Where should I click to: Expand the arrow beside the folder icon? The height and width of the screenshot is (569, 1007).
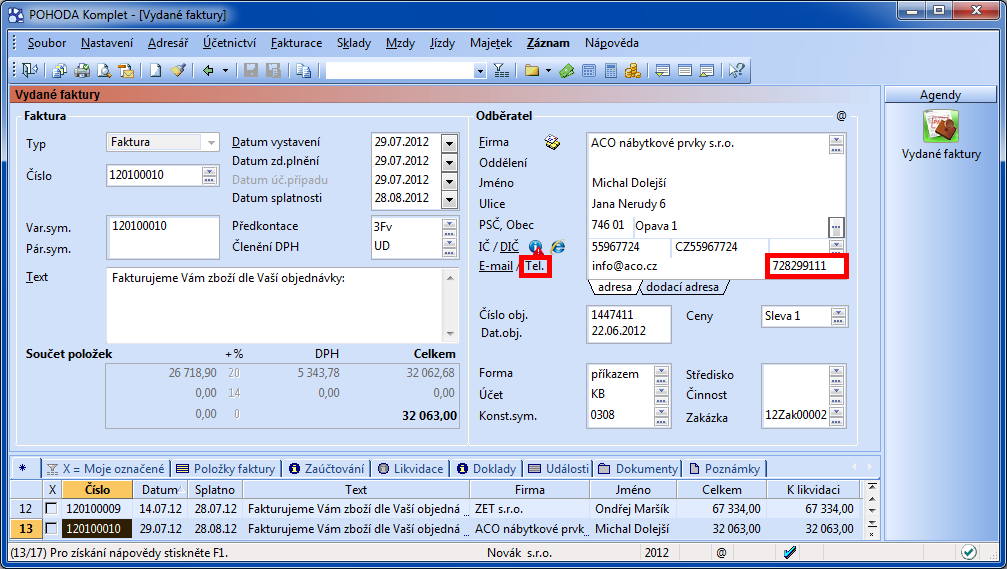tap(548, 71)
